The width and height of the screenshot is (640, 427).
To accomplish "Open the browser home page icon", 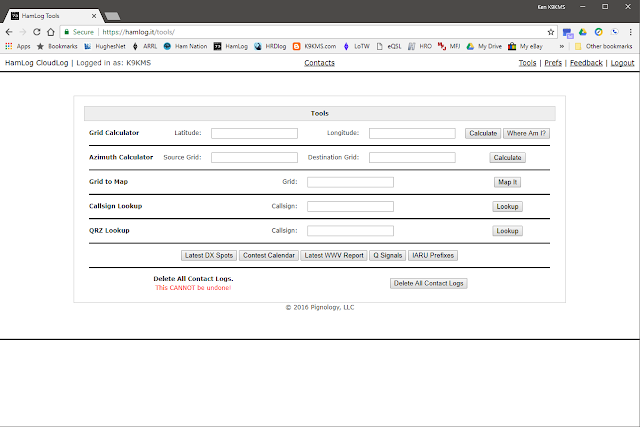I will (x=51, y=32).
